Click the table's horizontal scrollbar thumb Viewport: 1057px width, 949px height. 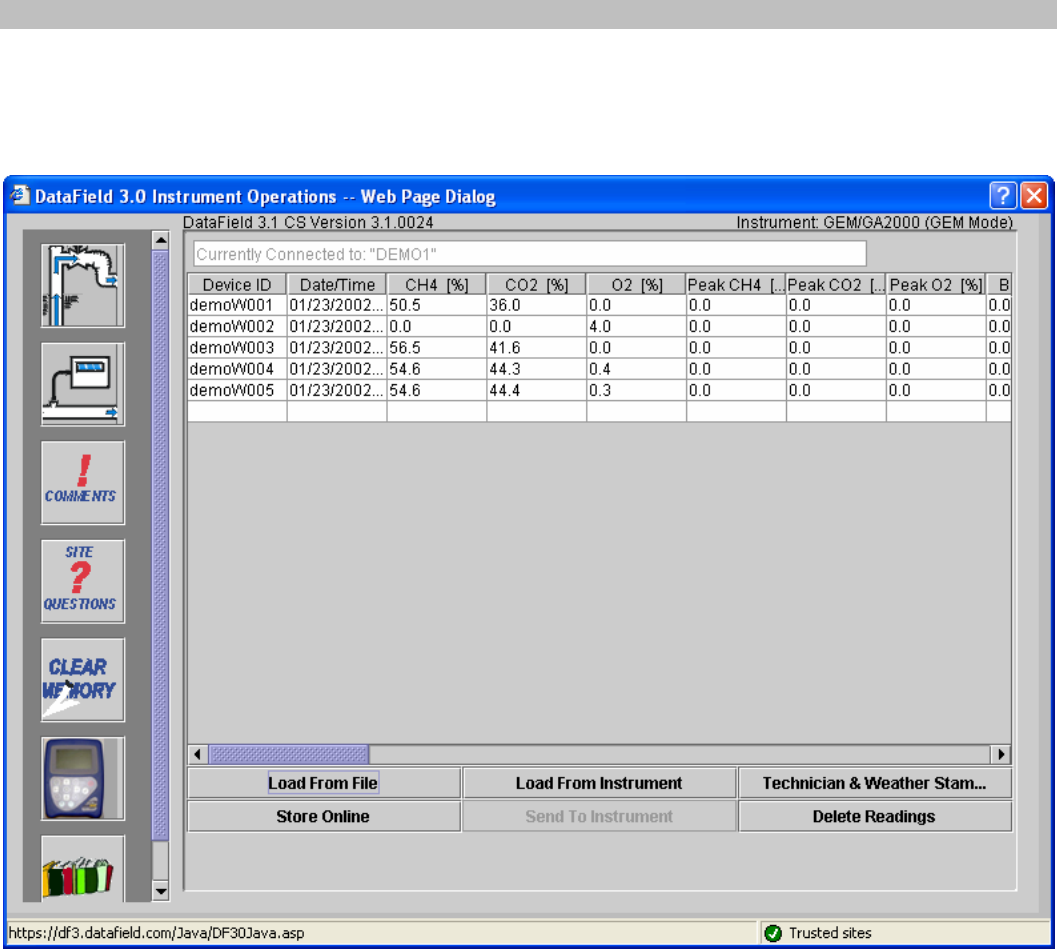[x=289, y=754]
